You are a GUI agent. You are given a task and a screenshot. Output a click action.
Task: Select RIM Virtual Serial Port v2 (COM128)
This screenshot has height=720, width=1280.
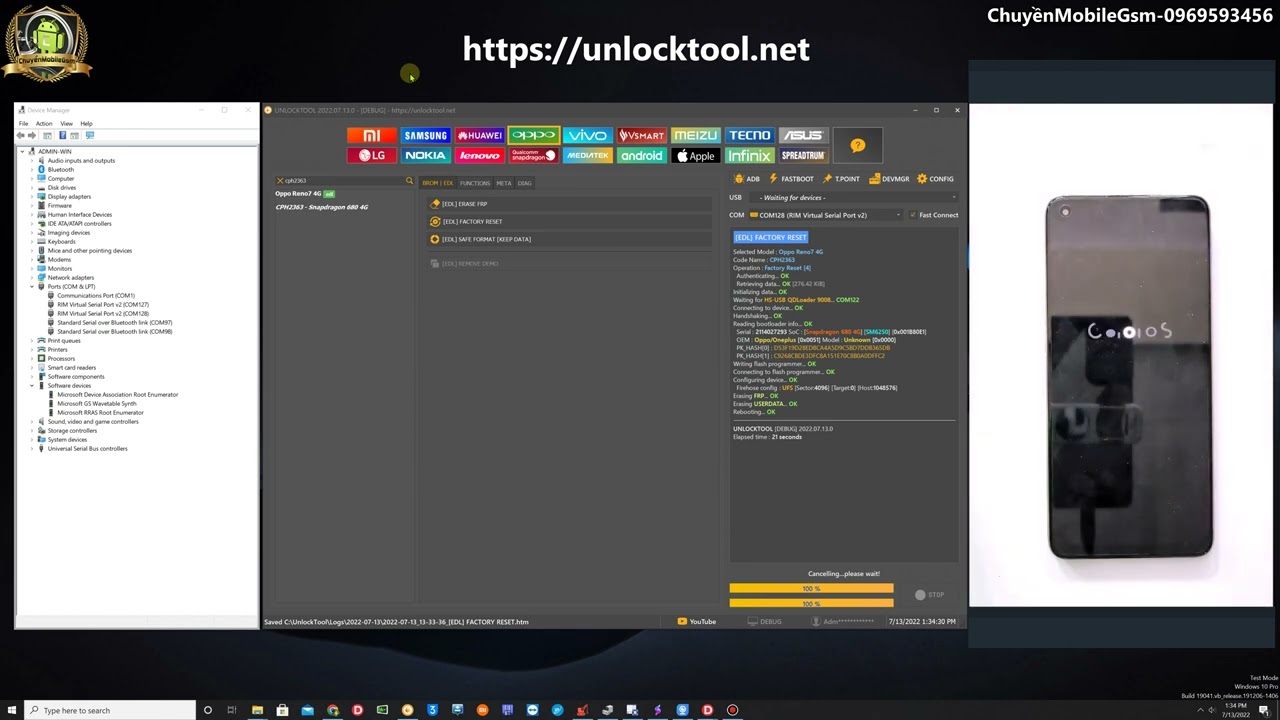pos(103,314)
